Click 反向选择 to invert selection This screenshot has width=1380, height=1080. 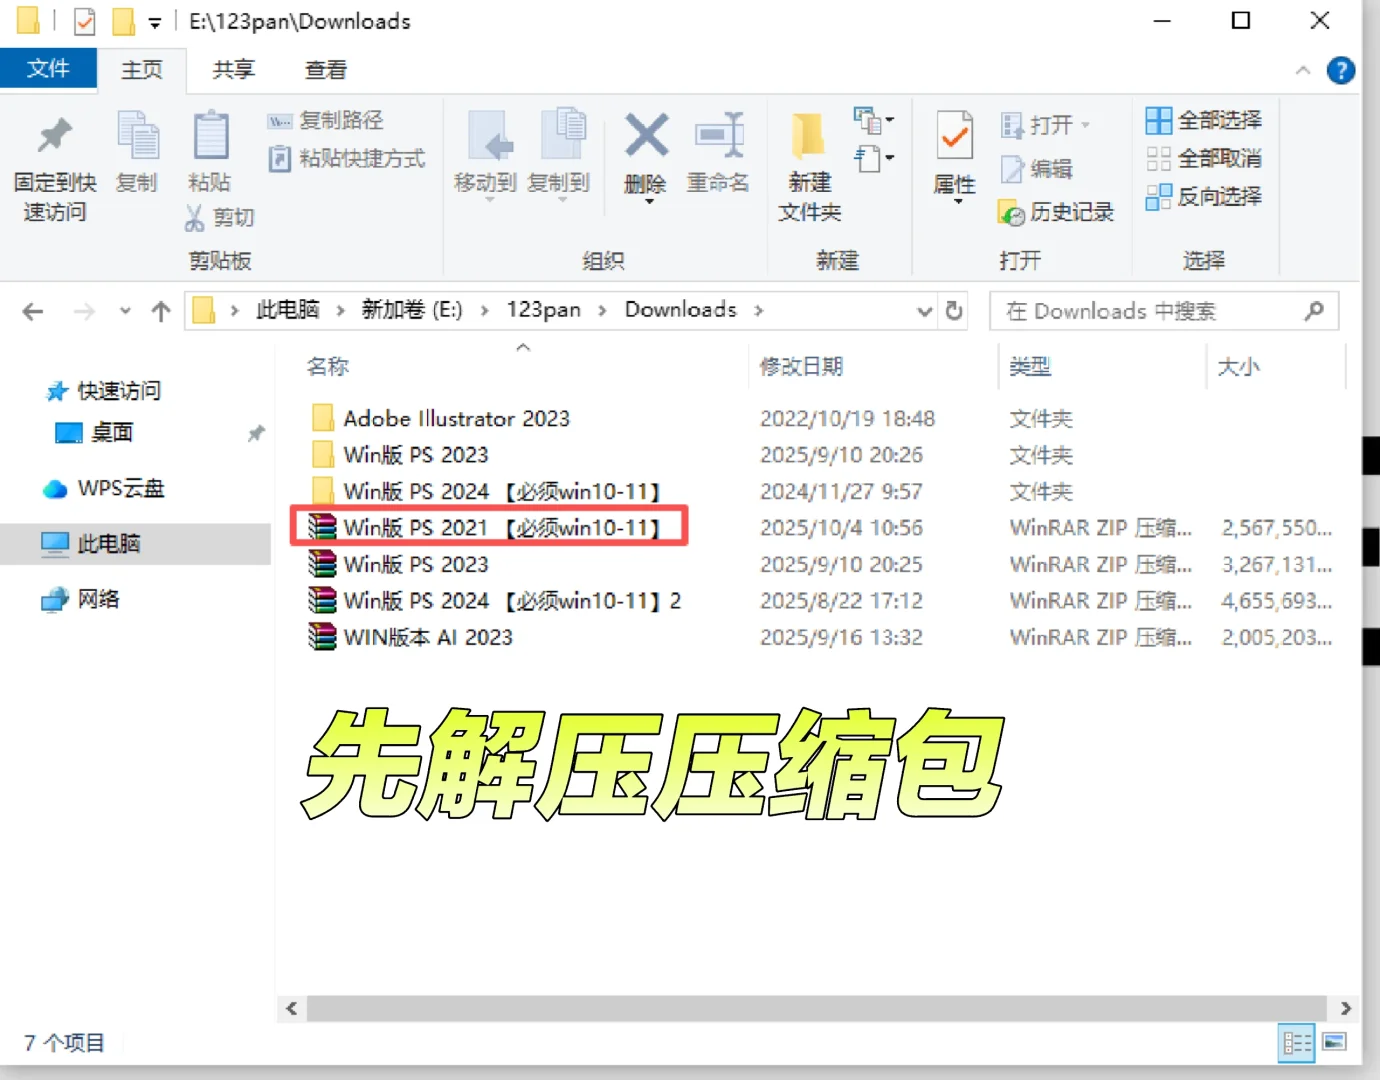coord(1204,197)
